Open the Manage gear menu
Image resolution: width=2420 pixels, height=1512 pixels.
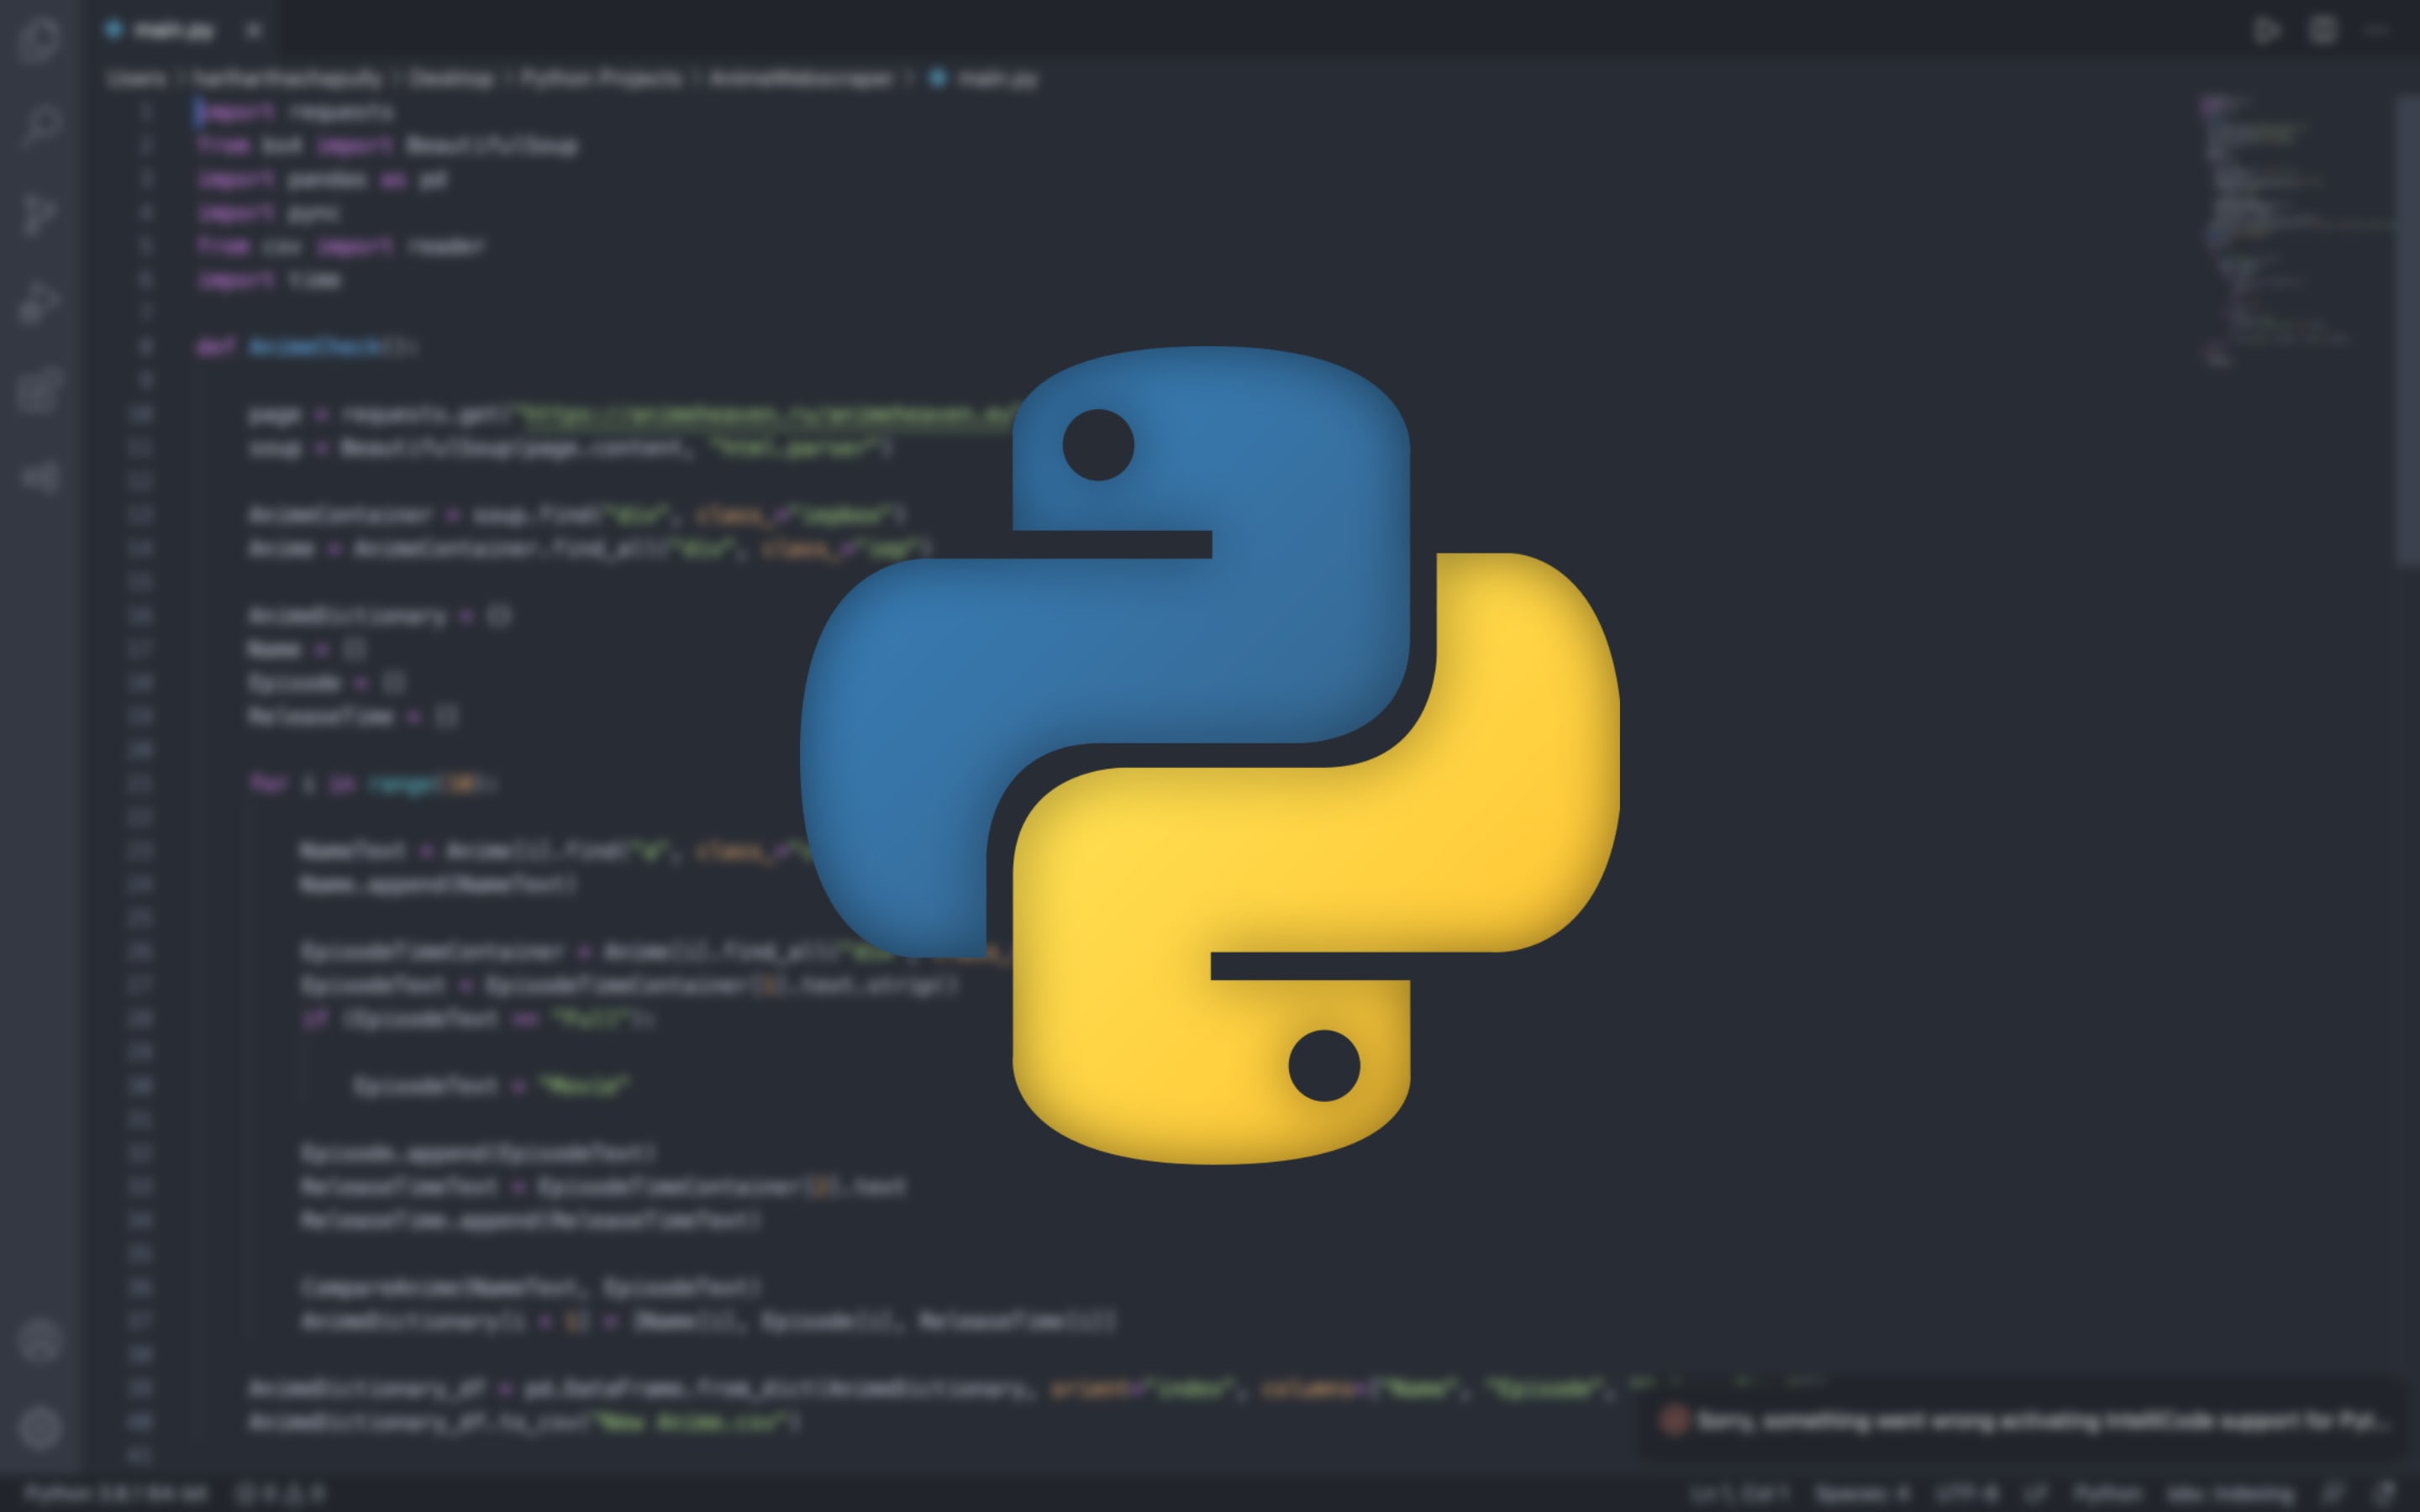click(40, 1428)
